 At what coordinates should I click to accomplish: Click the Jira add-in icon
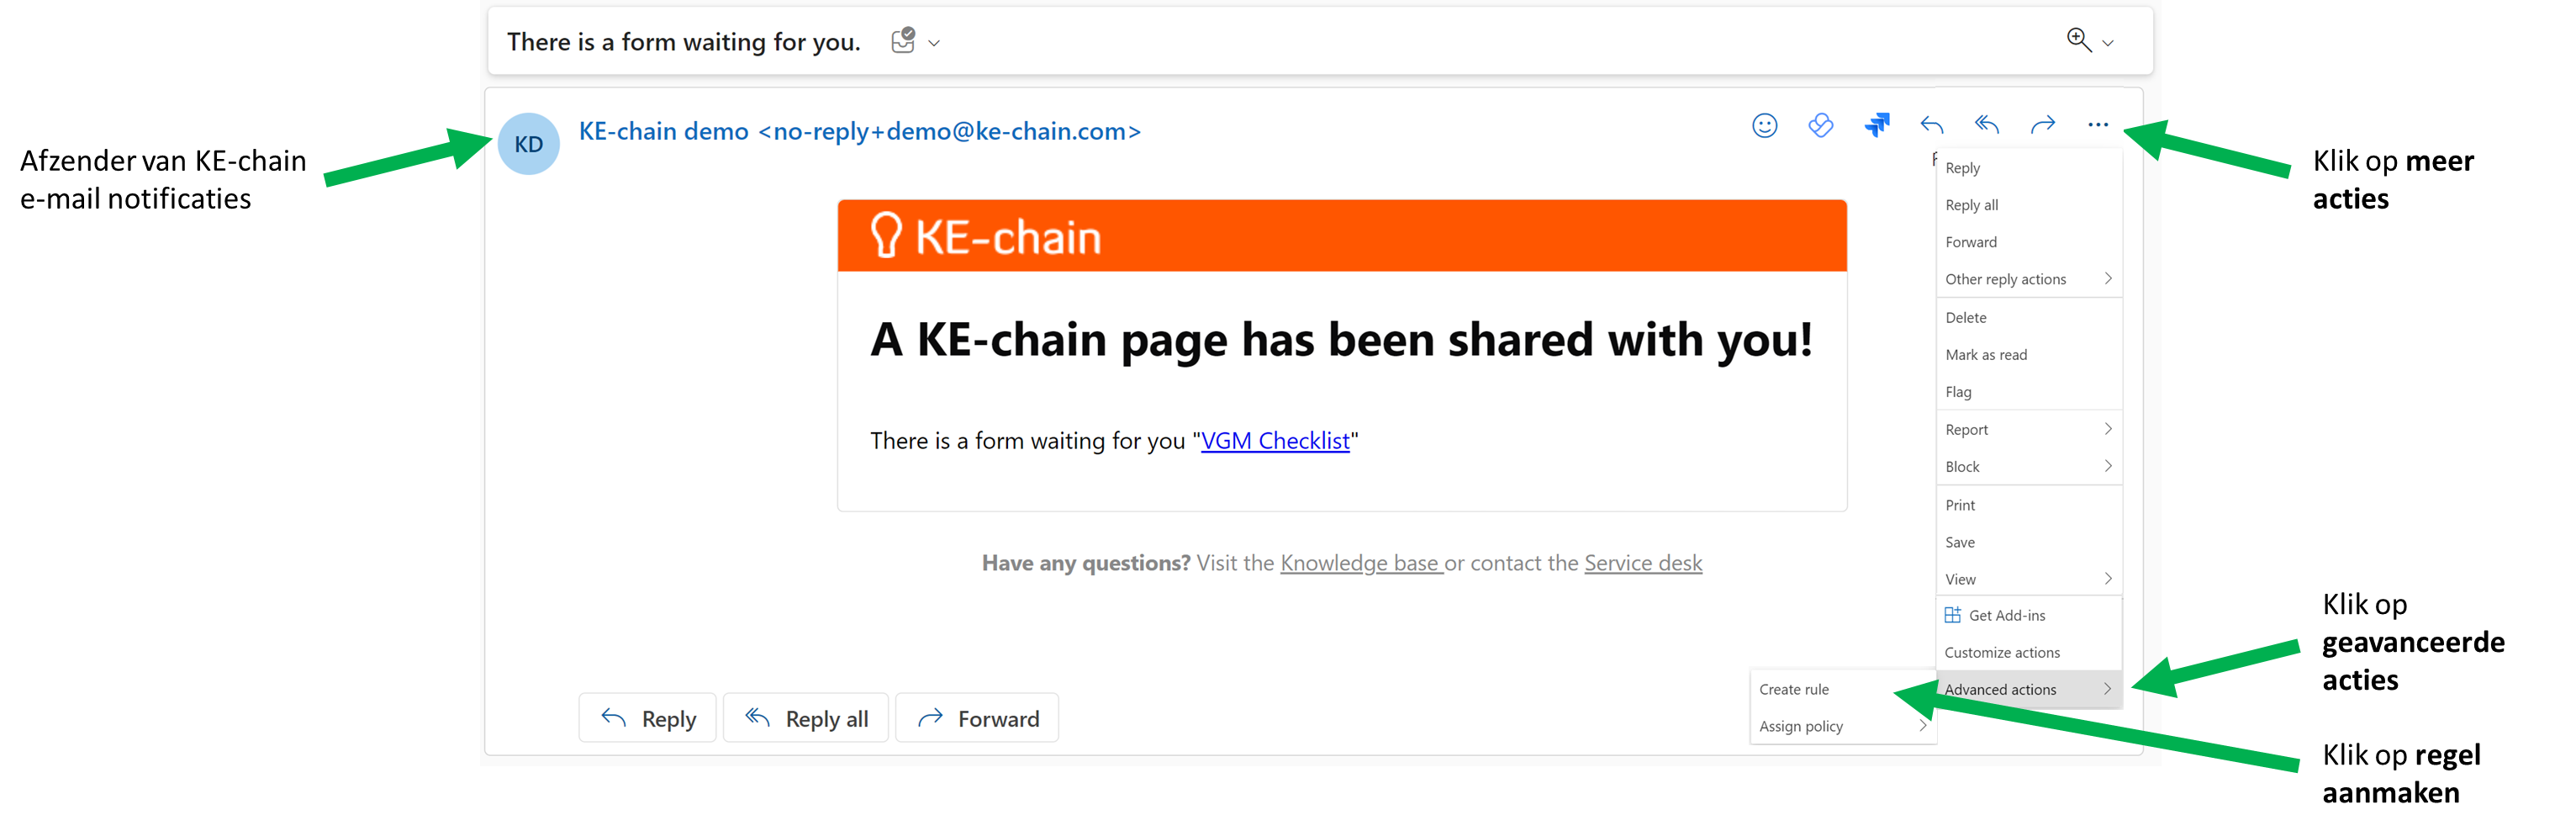[x=1877, y=125]
